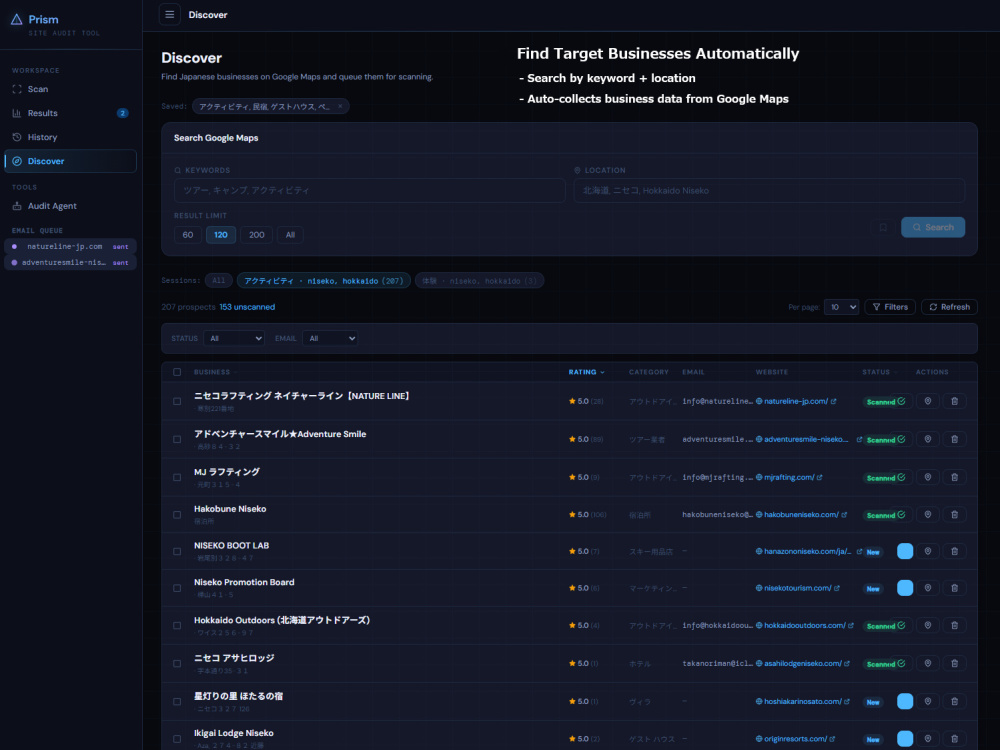Click the Refresh button
This screenshot has height=750, width=1000.
pyautogui.click(x=950, y=307)
